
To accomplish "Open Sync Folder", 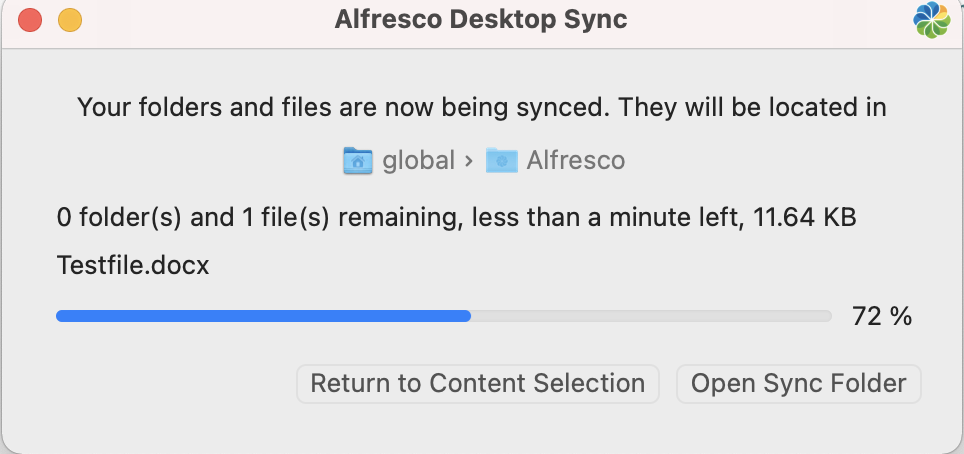I will [x=798, y=383].
